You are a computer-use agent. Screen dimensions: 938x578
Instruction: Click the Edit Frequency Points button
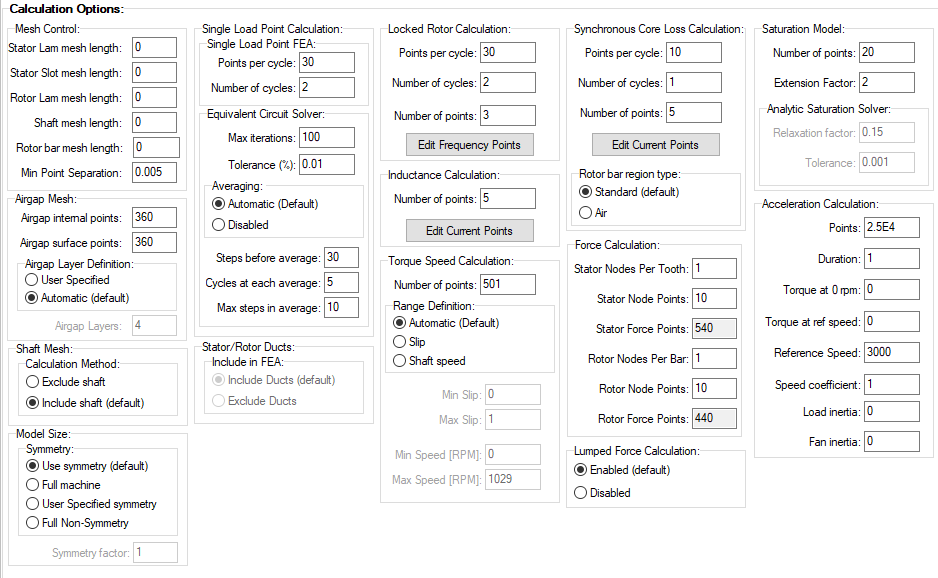pos(469,145)
